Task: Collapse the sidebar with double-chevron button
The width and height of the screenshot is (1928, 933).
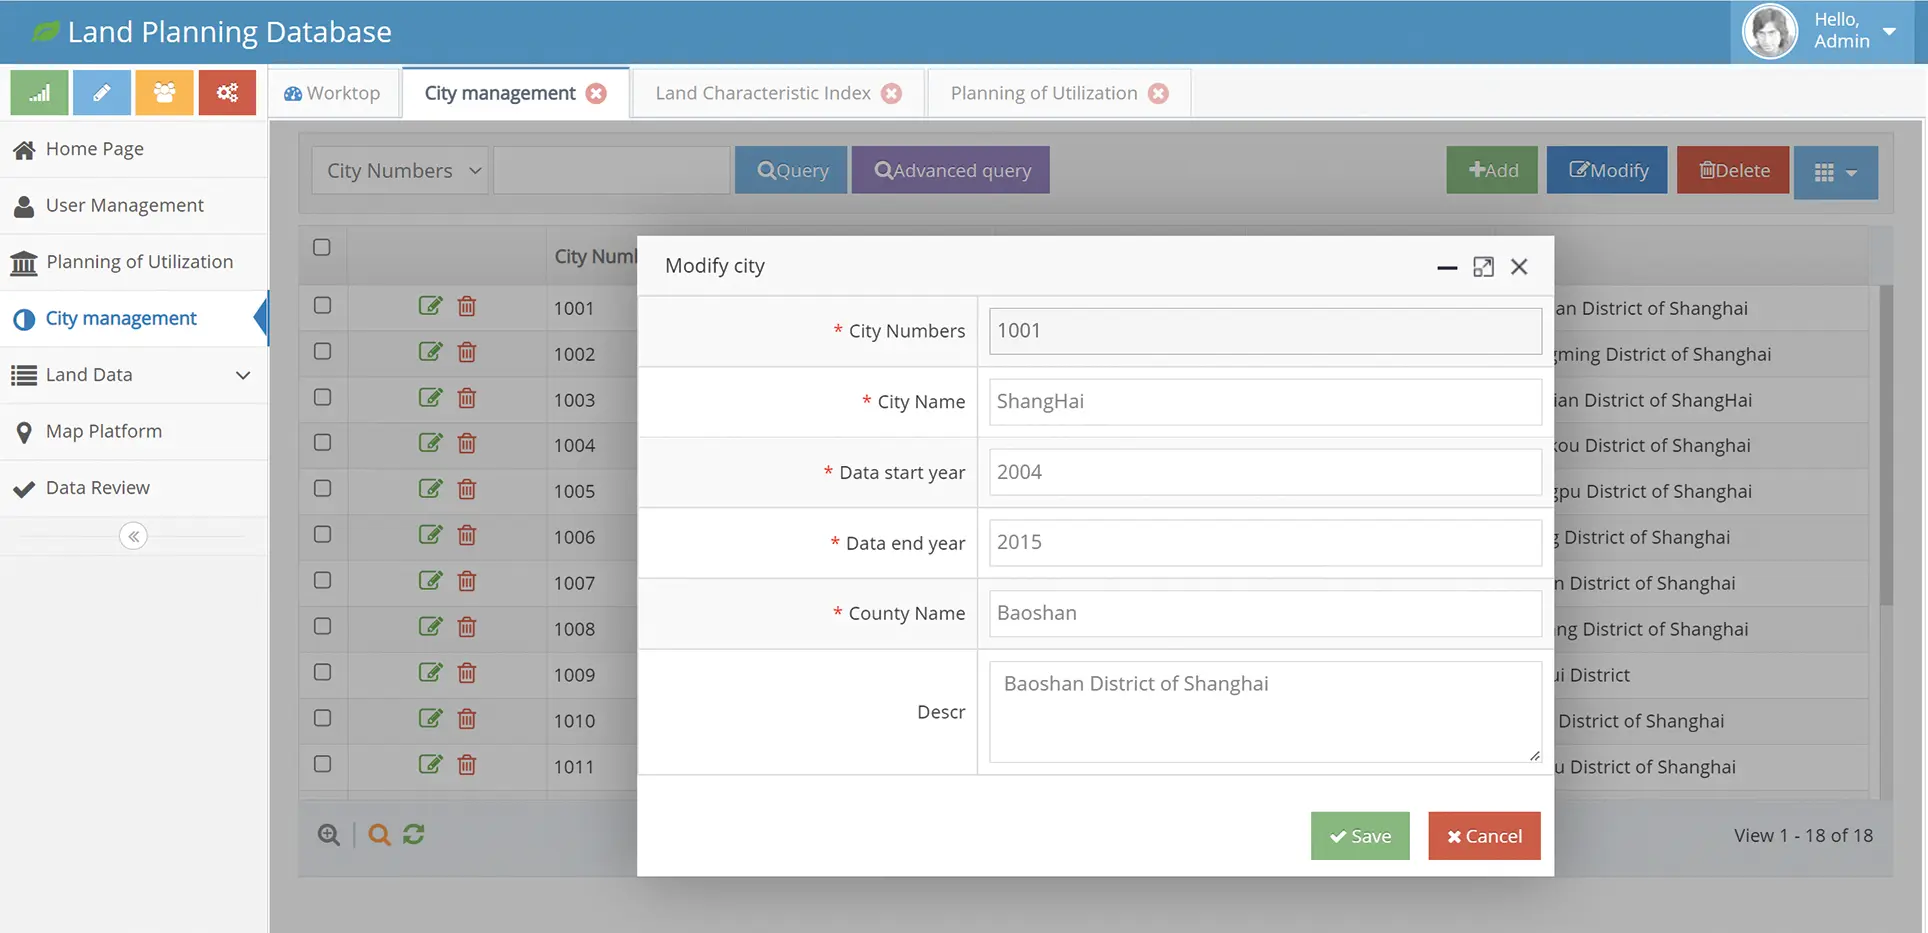Action: click(133, 536)
